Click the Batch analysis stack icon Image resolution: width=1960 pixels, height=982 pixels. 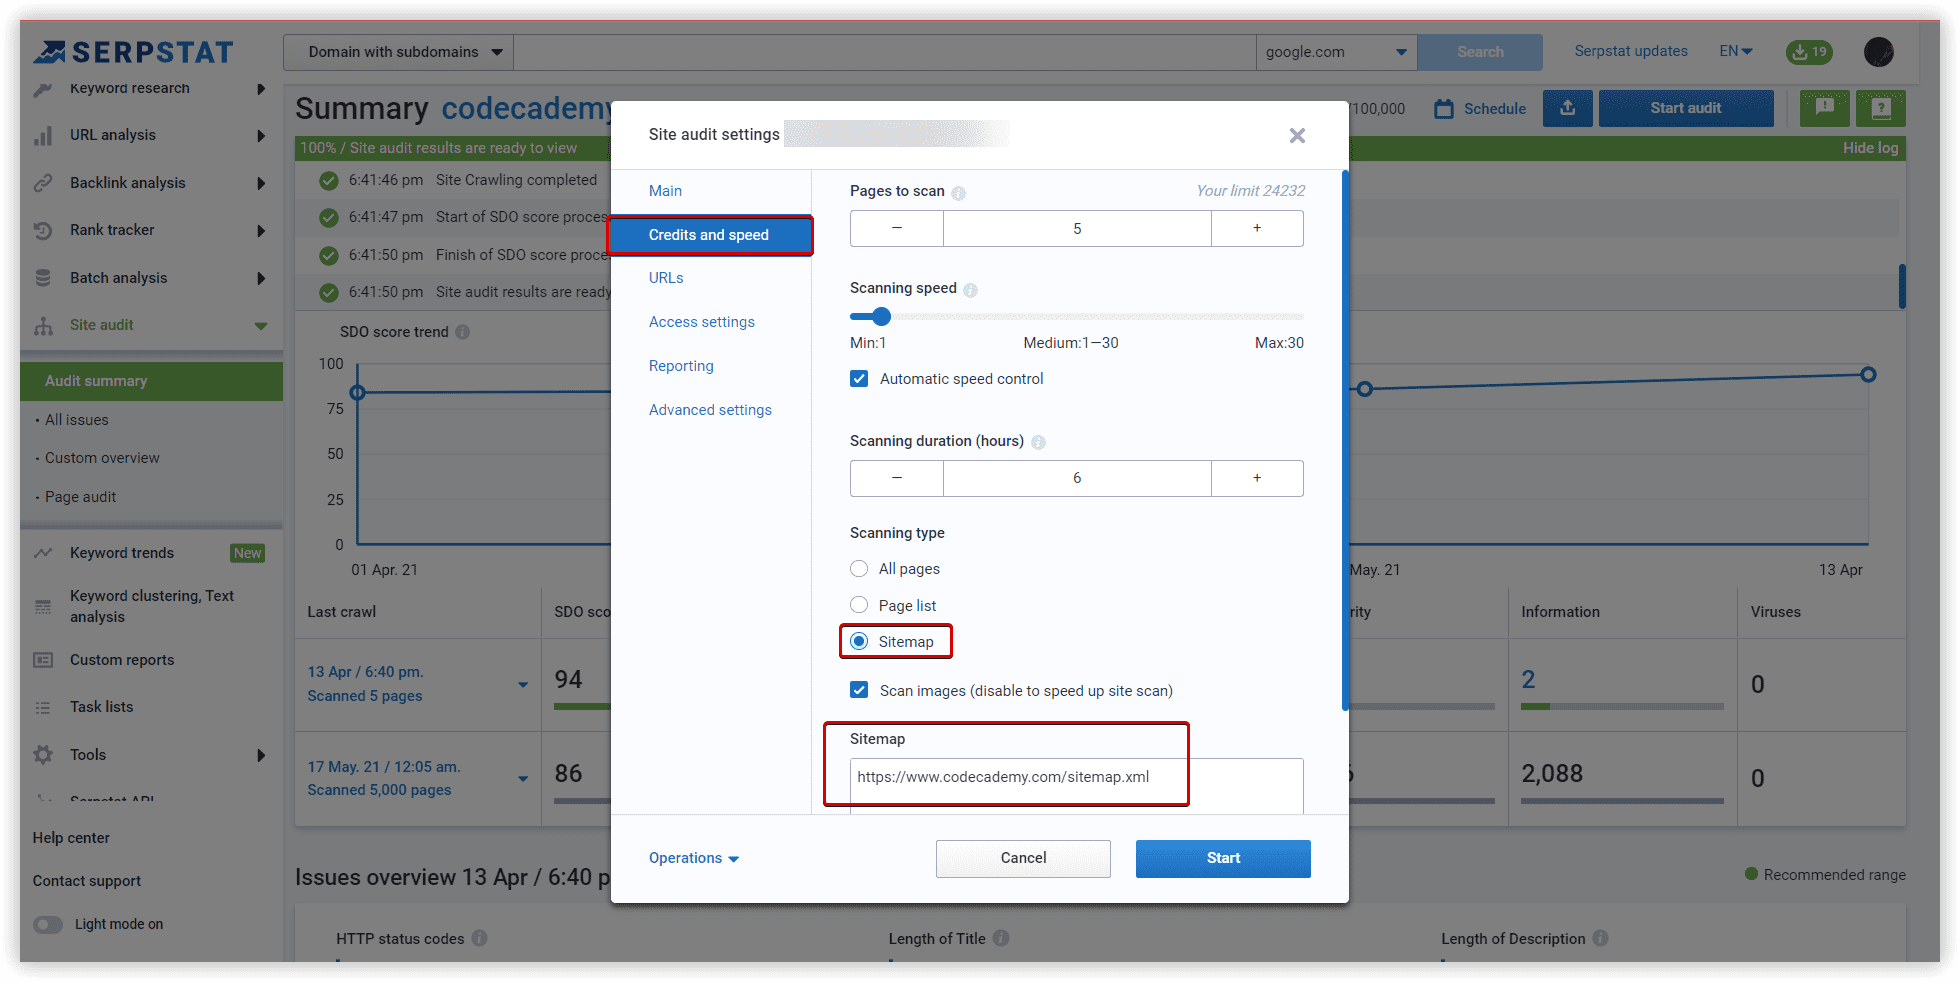(43, 278)
